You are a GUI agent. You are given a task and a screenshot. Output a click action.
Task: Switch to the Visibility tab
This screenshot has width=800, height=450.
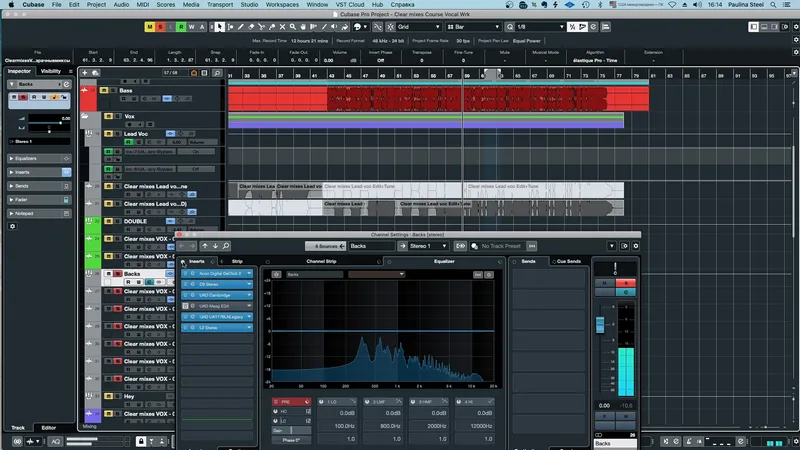(x=51, y=71)
